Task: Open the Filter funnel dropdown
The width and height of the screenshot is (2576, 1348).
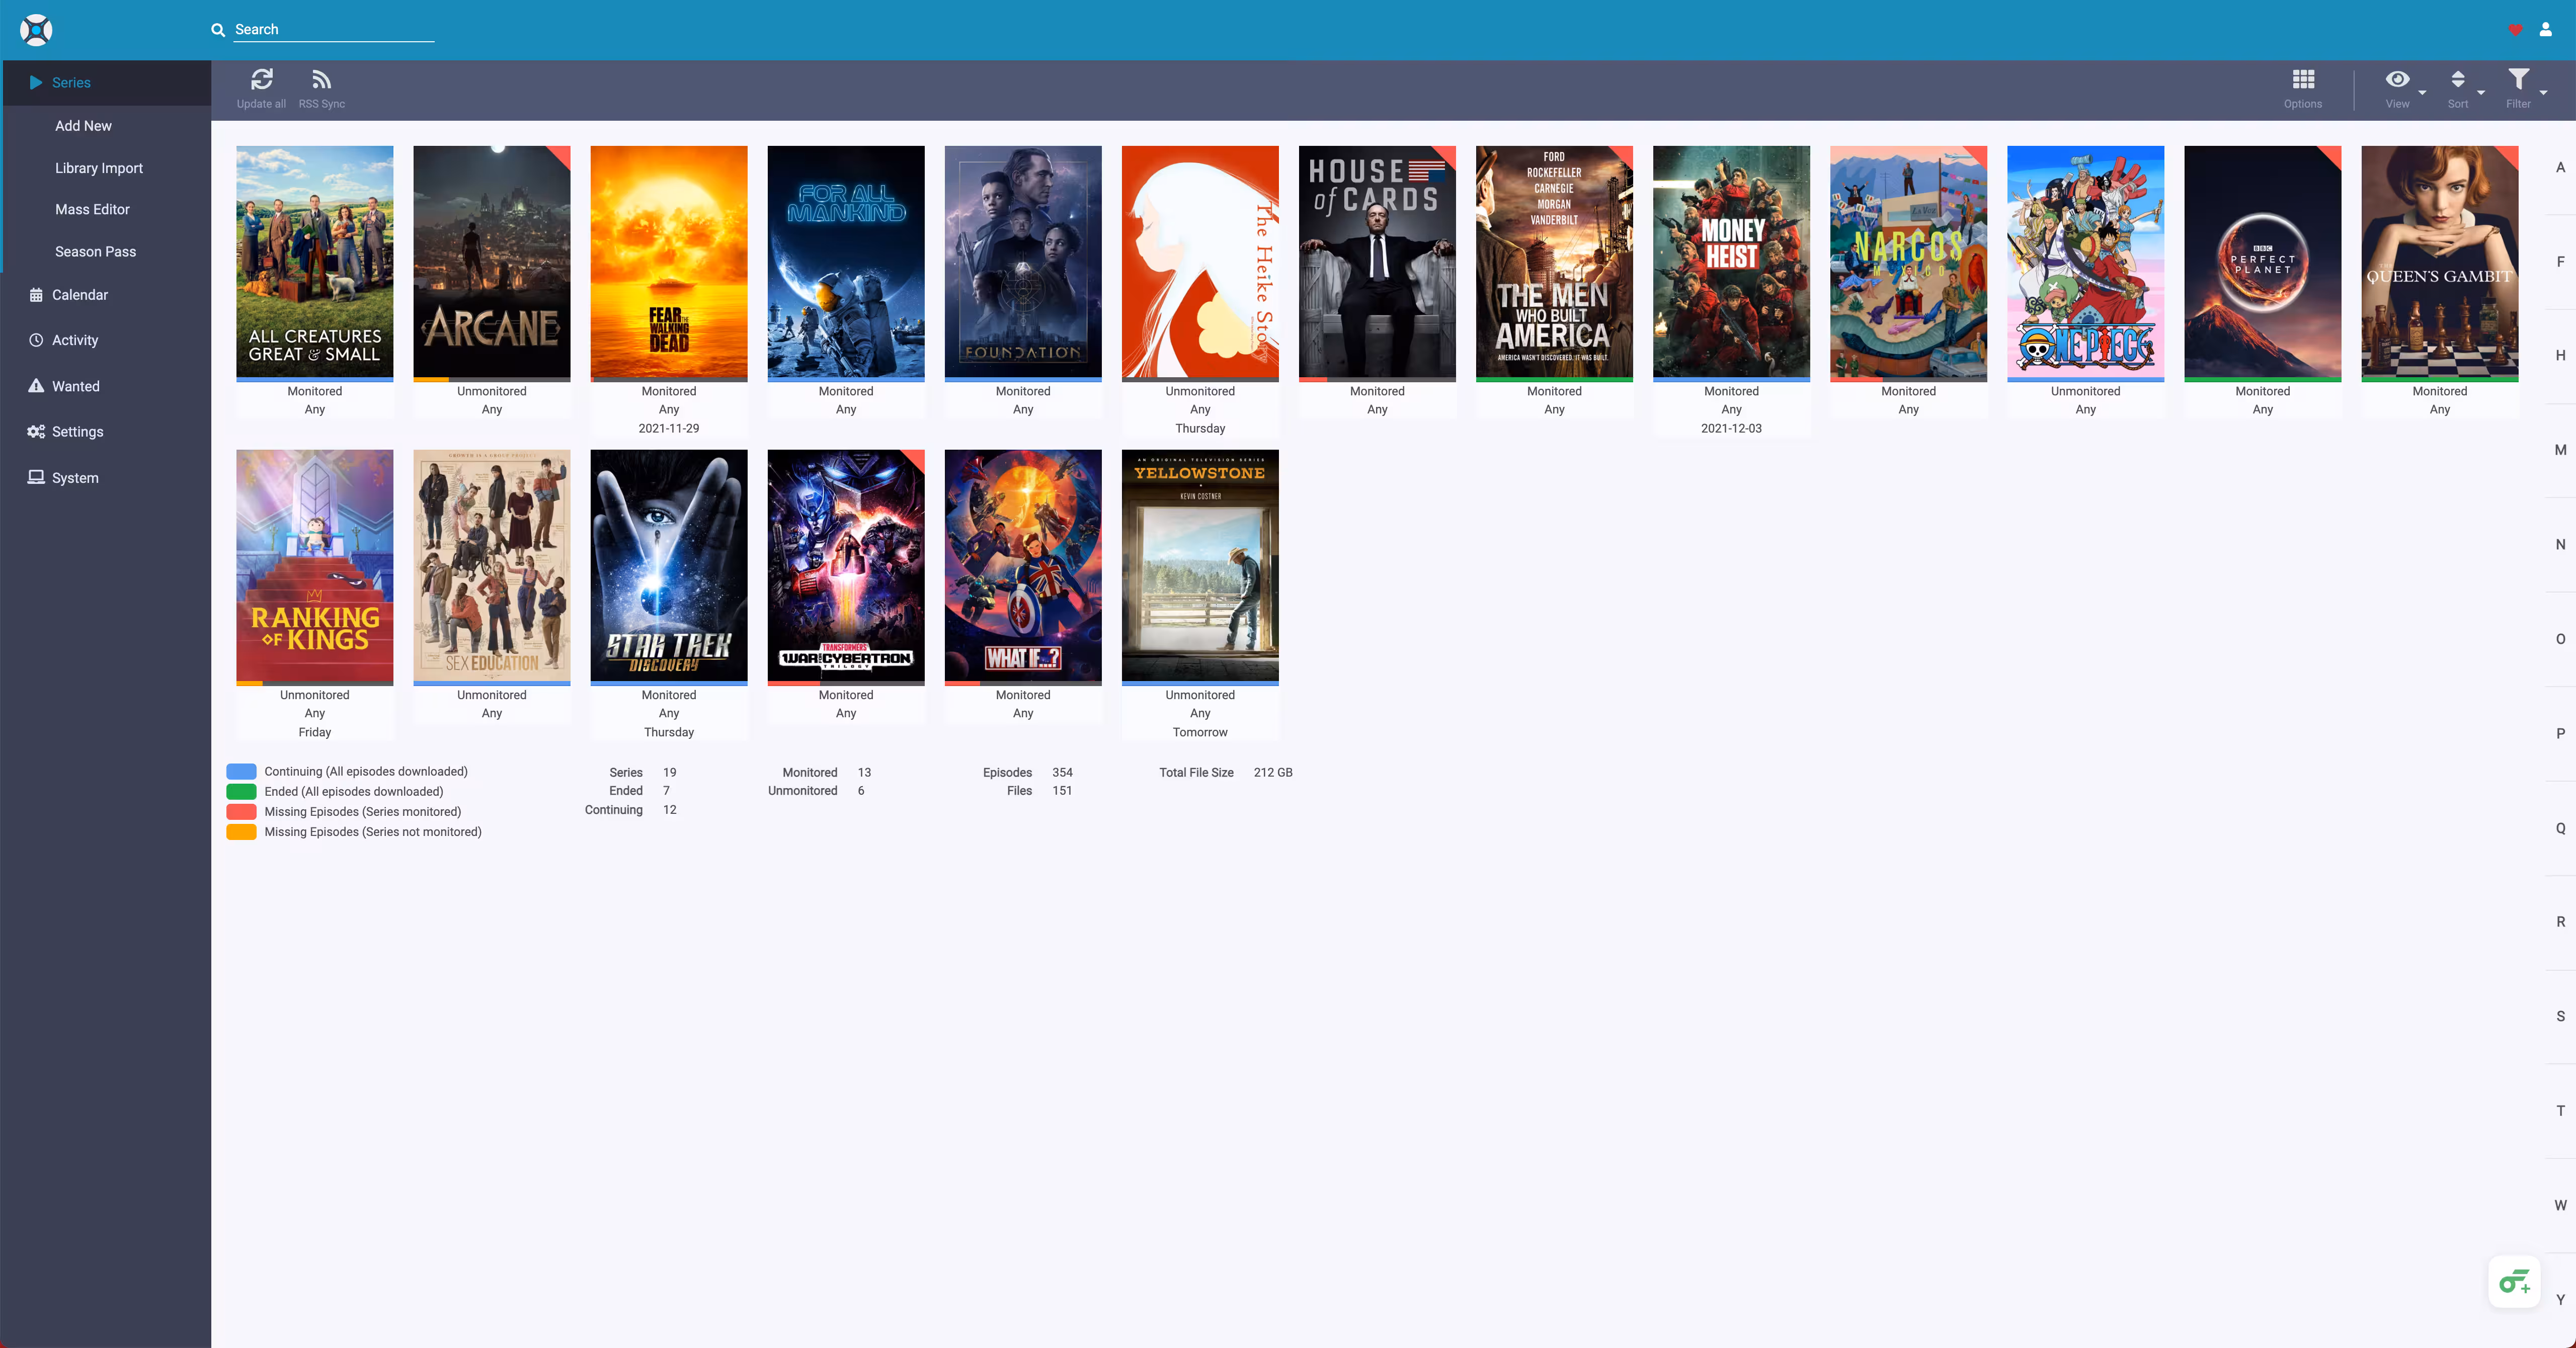Action: [2518, 80]
